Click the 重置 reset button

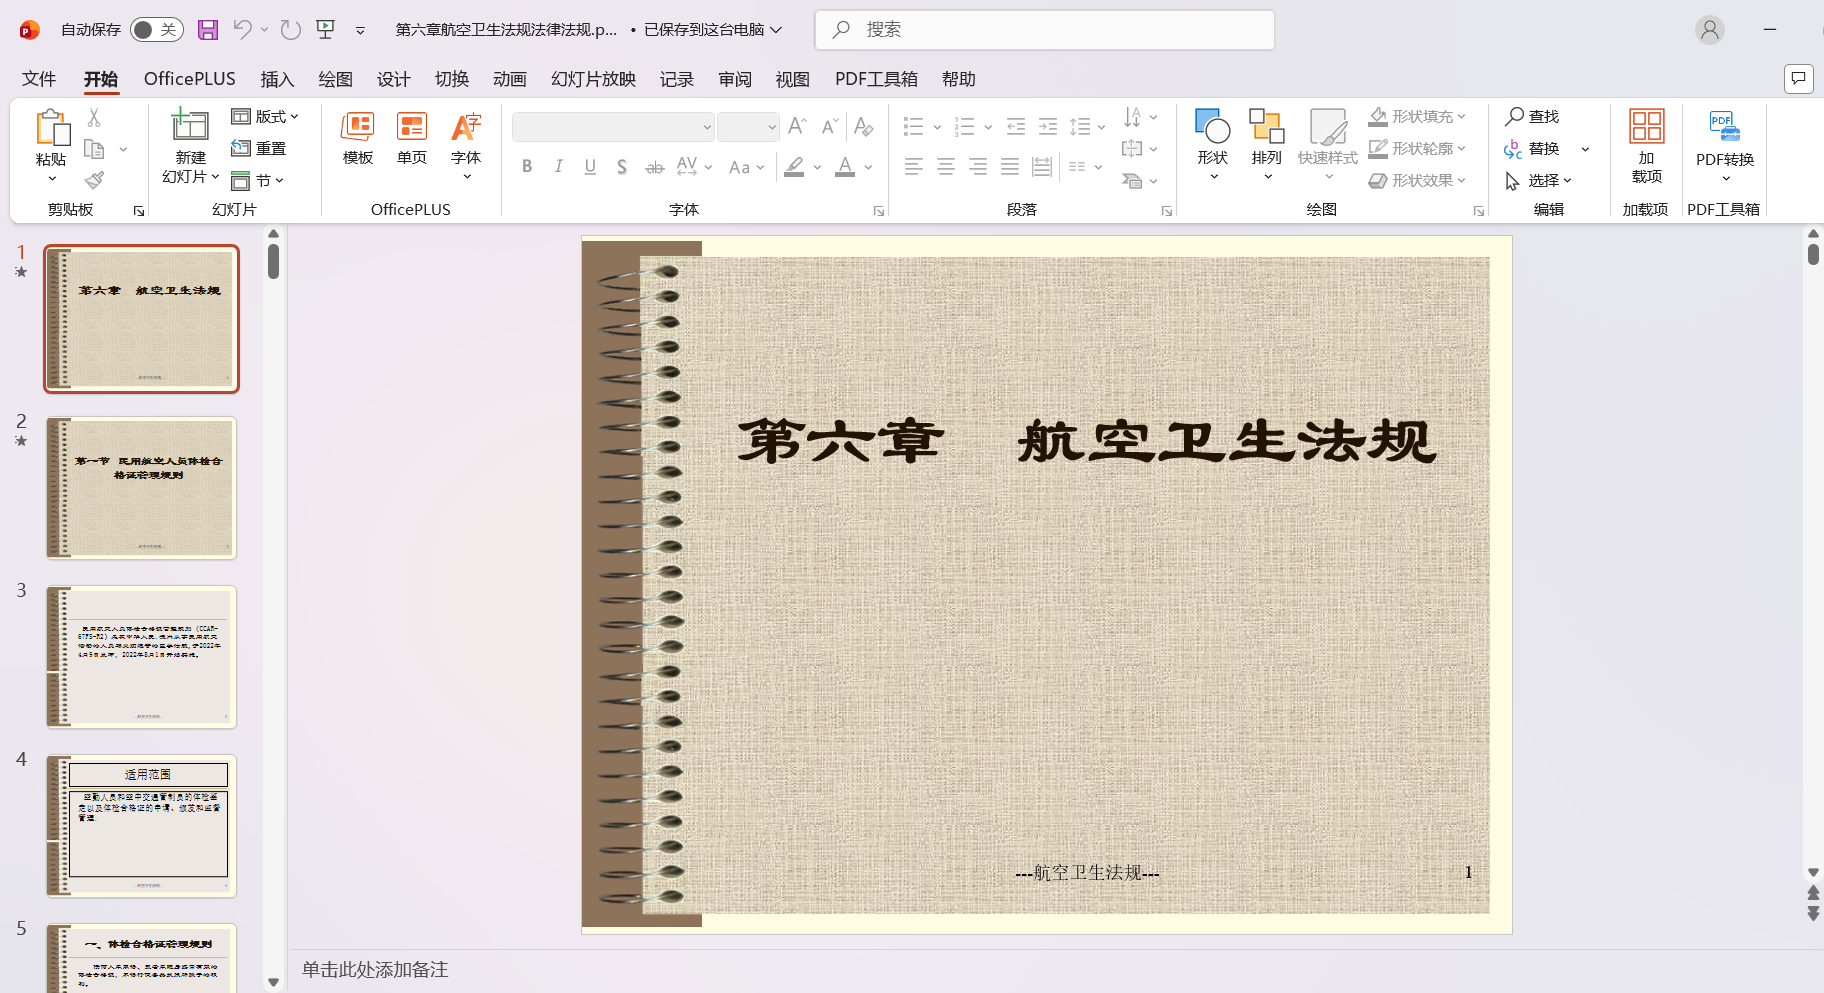(x=259, y=149)
